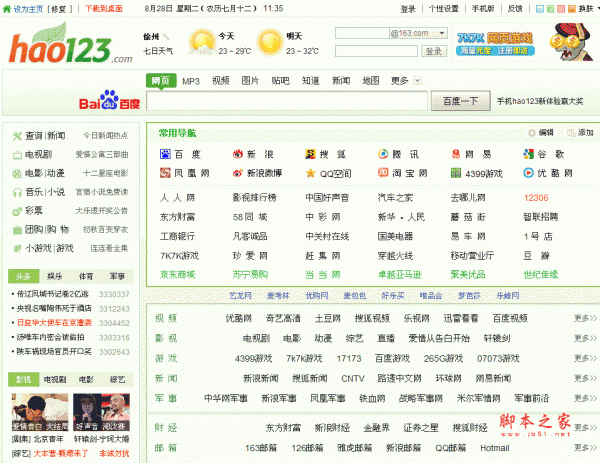Select the MP3 search tab
The image size is (600, 463).
click(x=191, y=81)
